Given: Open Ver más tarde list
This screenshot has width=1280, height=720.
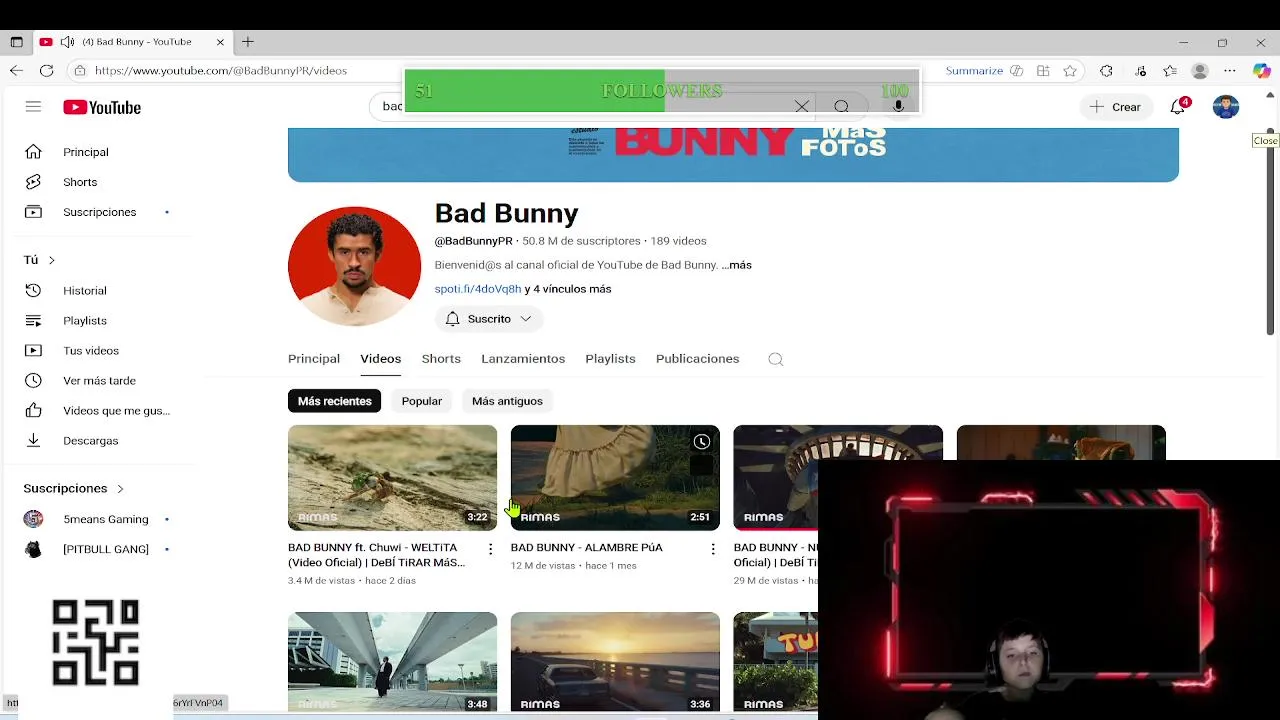Looking at the screenshot, I should pos(99,380).
